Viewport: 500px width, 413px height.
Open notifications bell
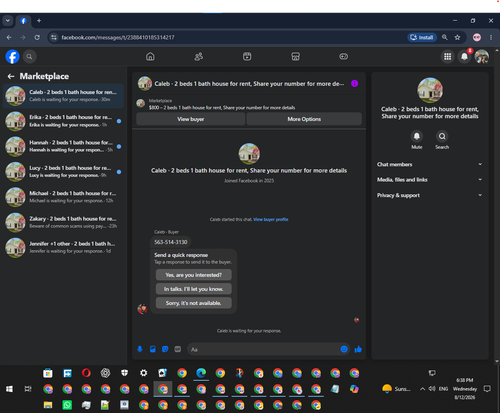(464, 57)
